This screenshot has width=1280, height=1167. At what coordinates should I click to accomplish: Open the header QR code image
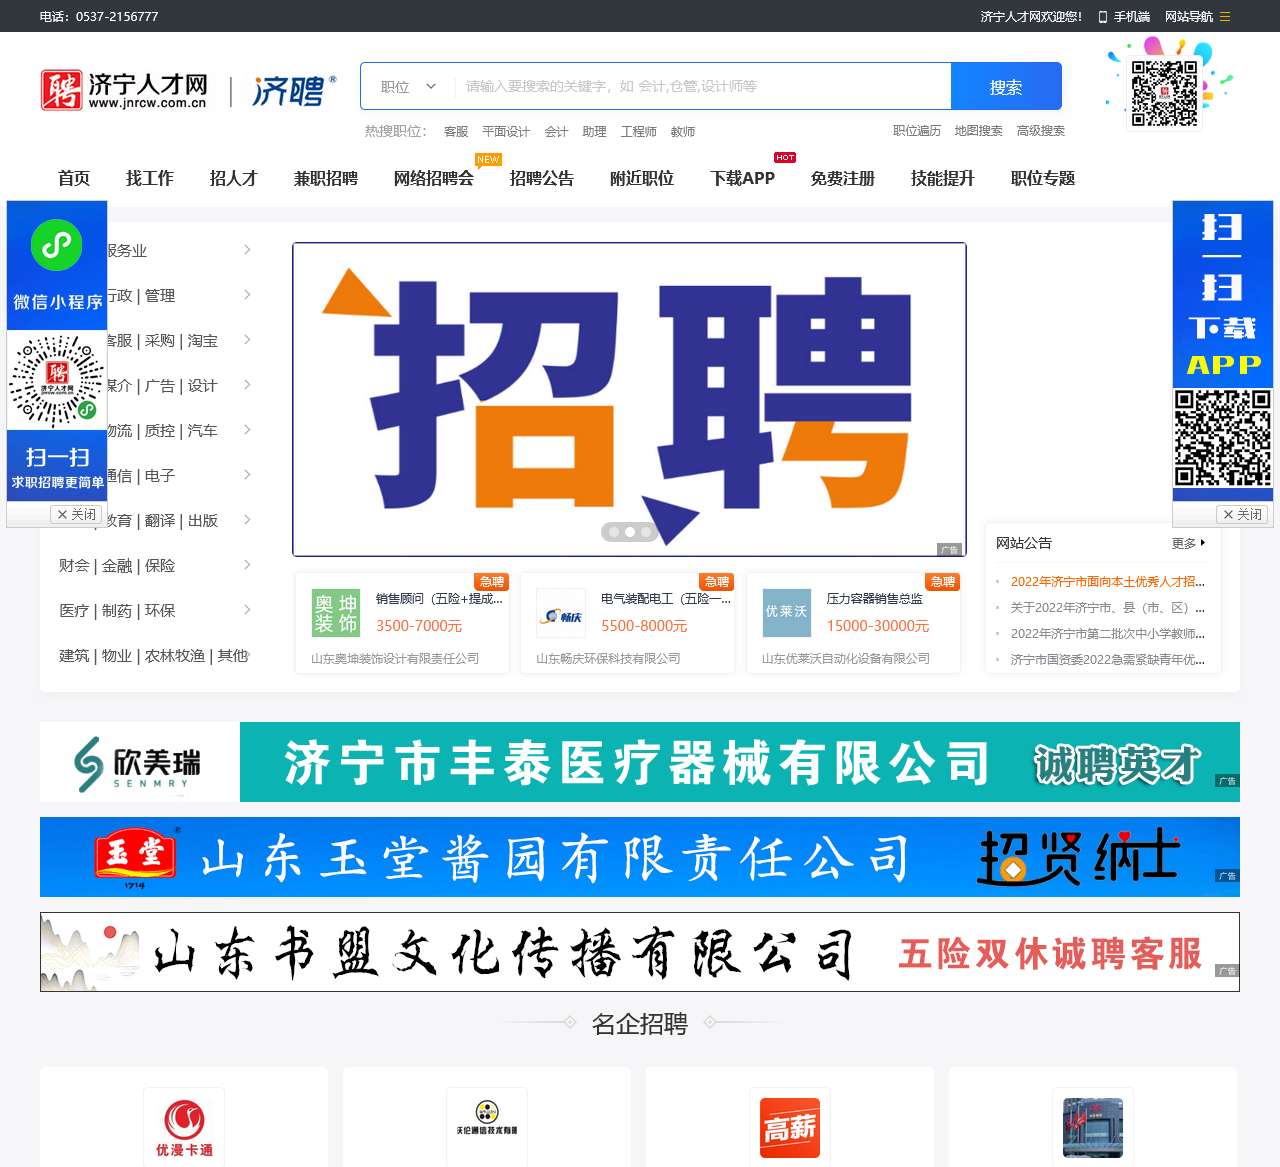coord(1164,94)
